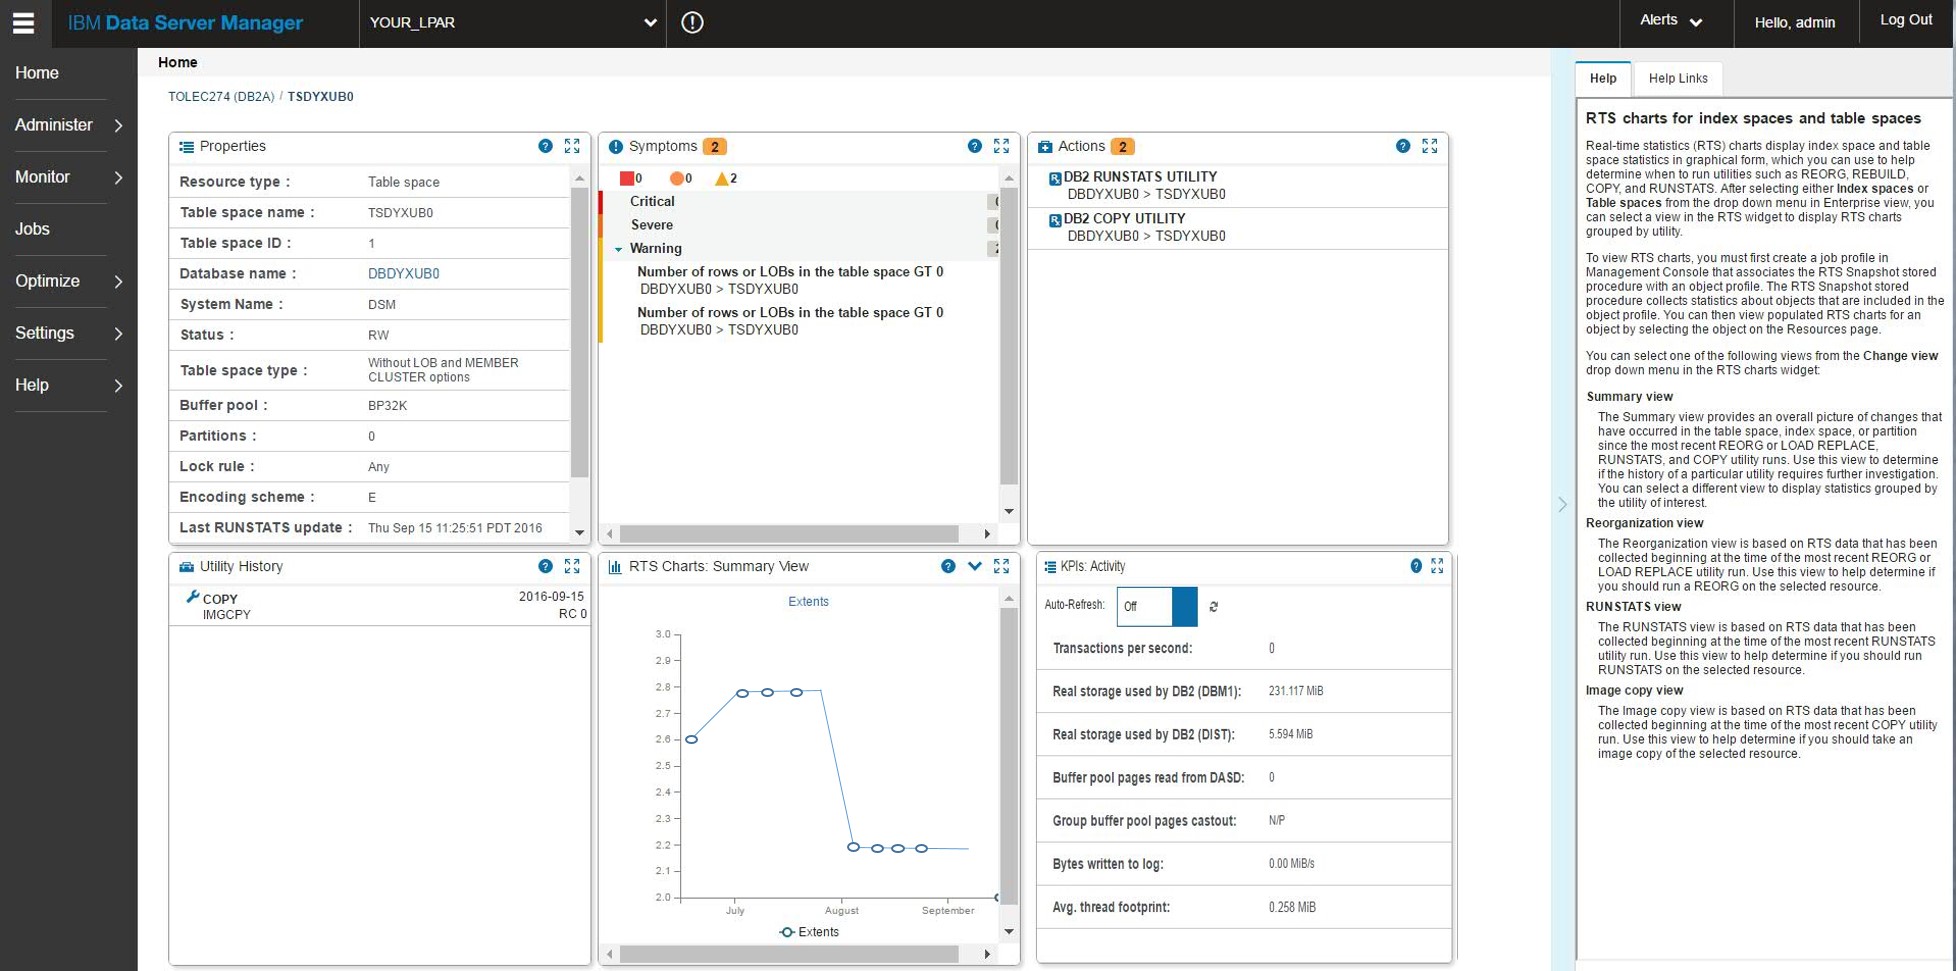Image resolution: width=1956 pixels, height=971 pixels.
Task: Open Jobs in sidebar
Action: (32, 229)
